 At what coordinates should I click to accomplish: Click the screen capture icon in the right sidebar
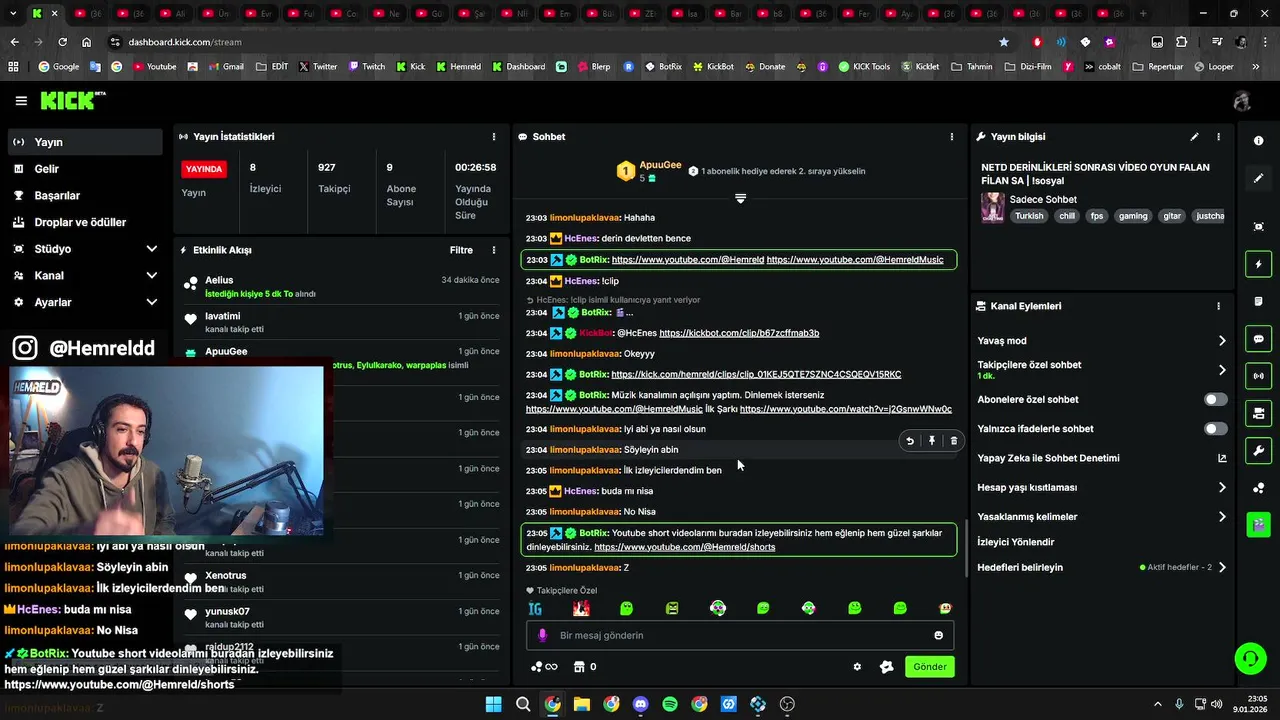[1258, 227]
